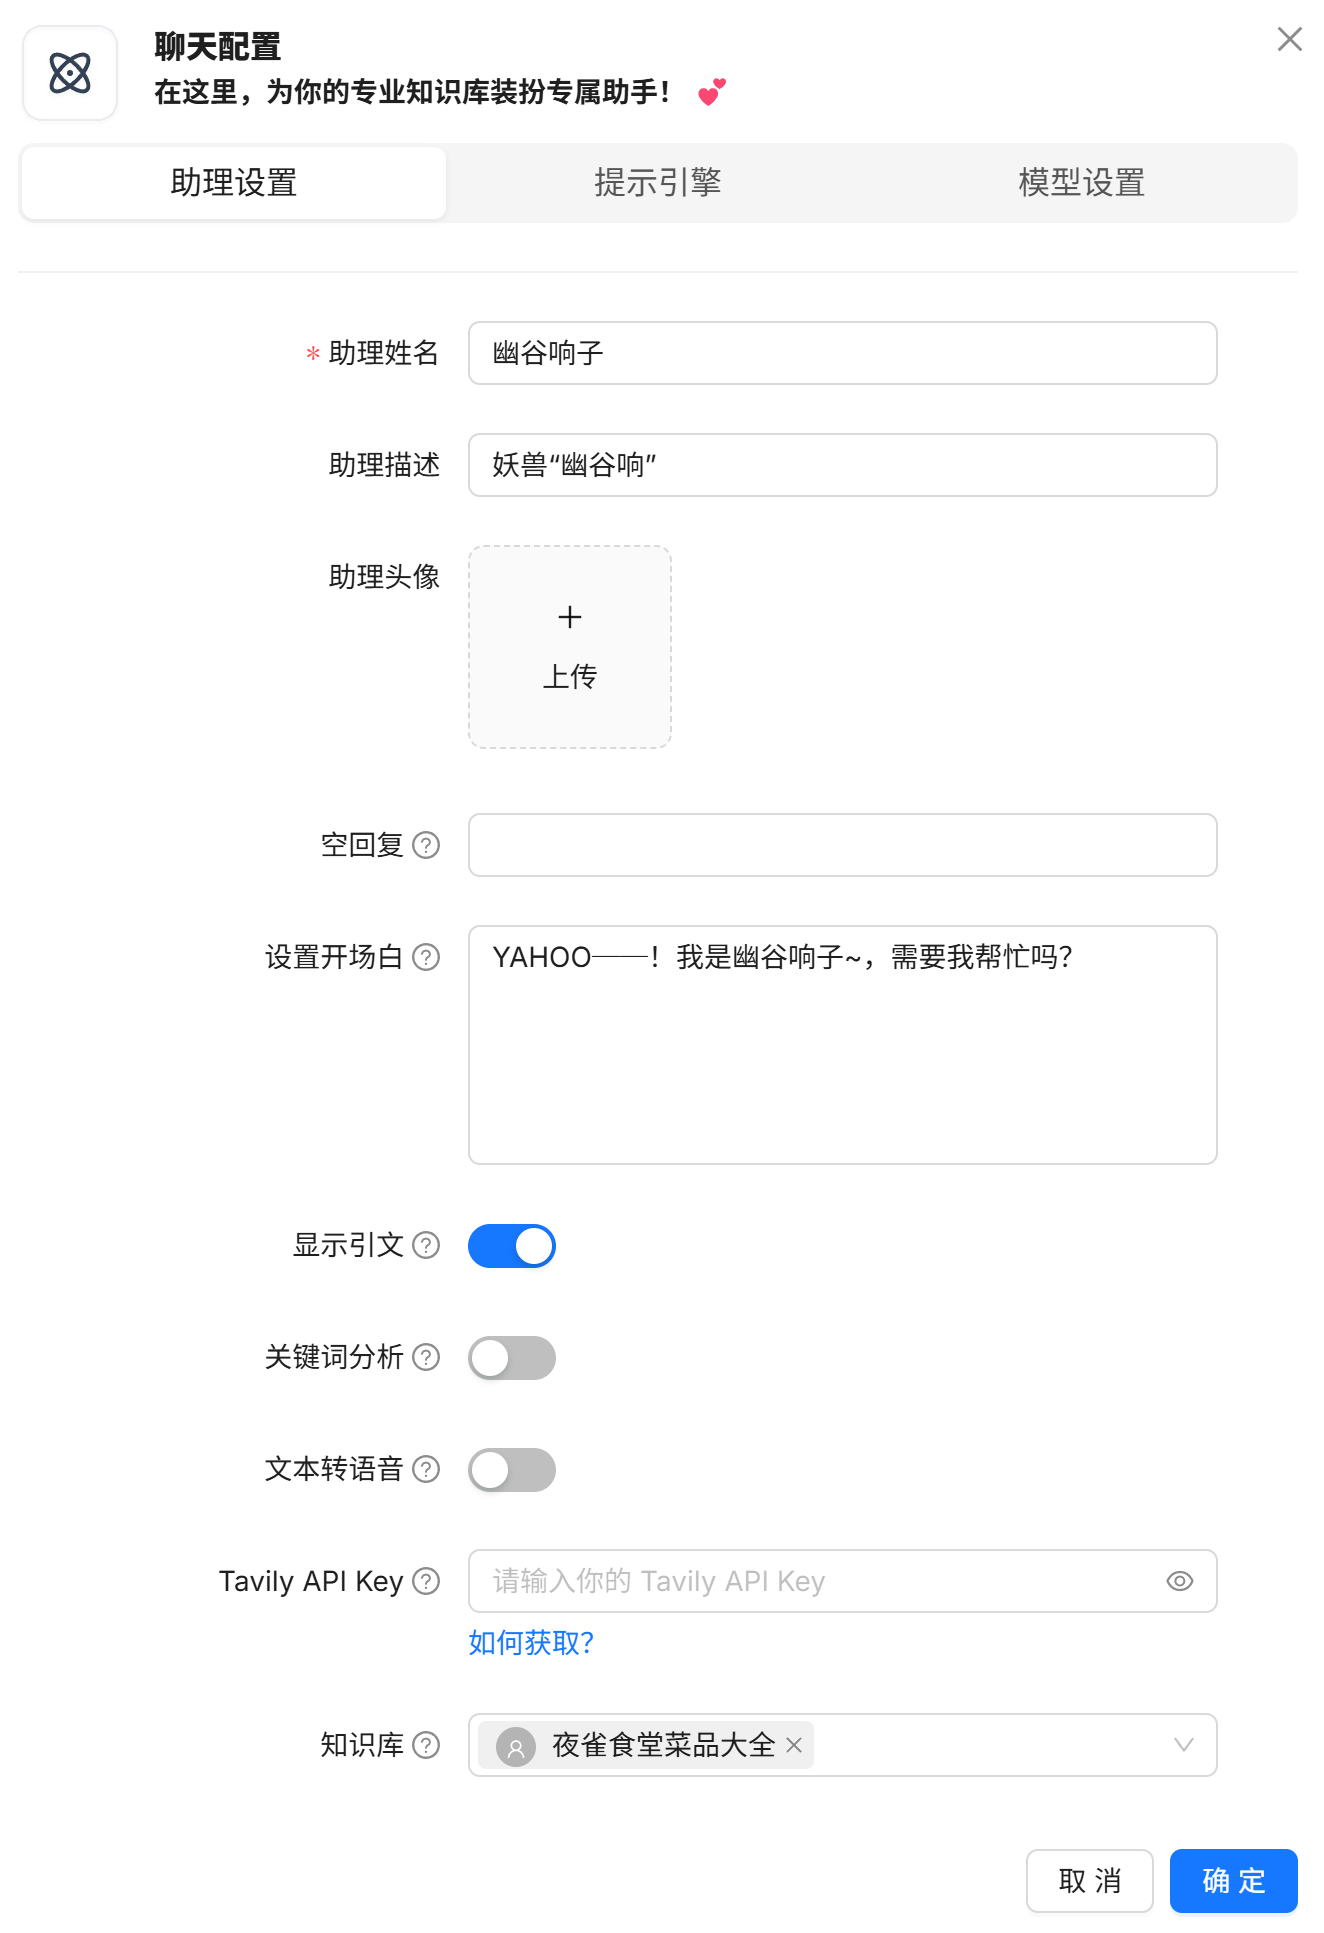Show the Tavily API Key with the eye icon

(1180, 1581)
